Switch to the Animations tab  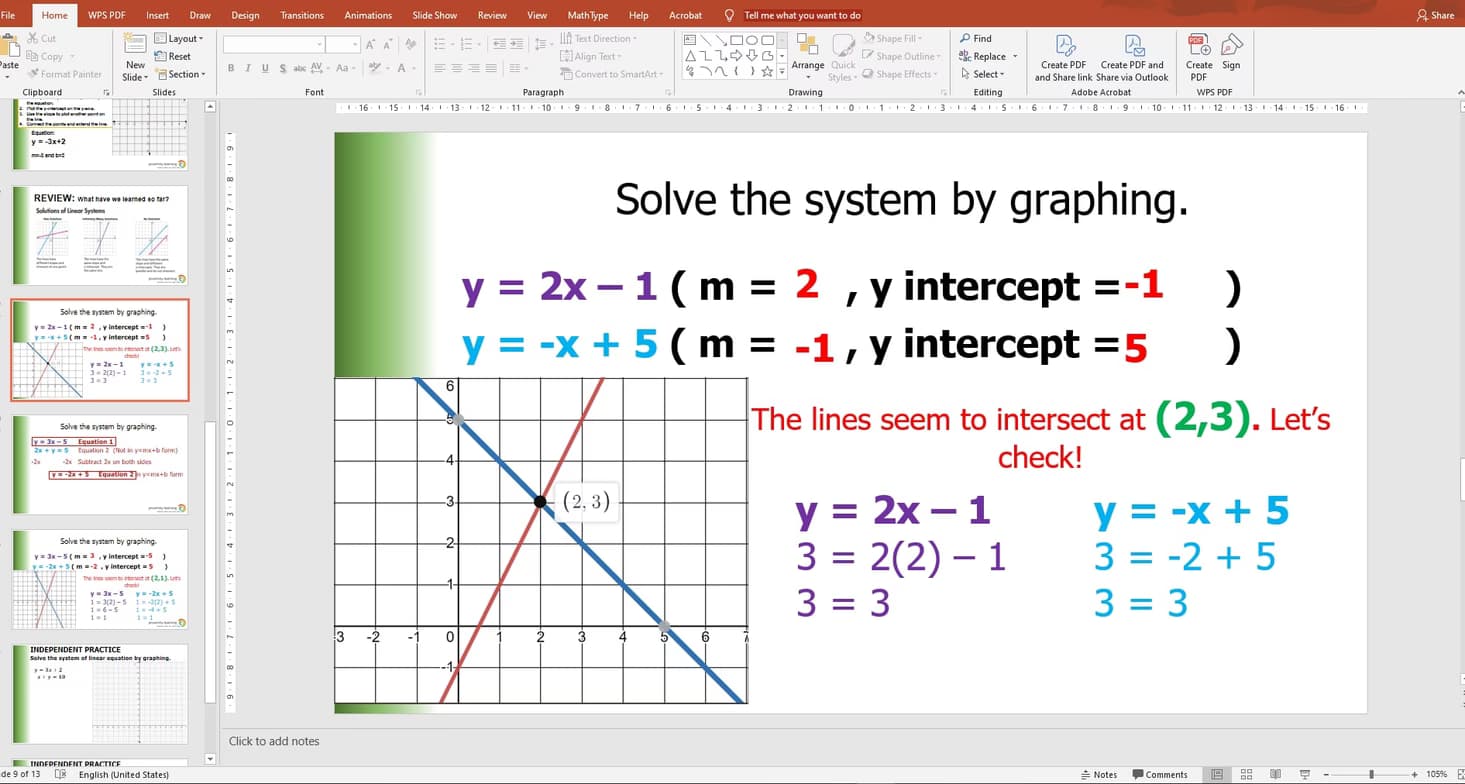(368, 15)
